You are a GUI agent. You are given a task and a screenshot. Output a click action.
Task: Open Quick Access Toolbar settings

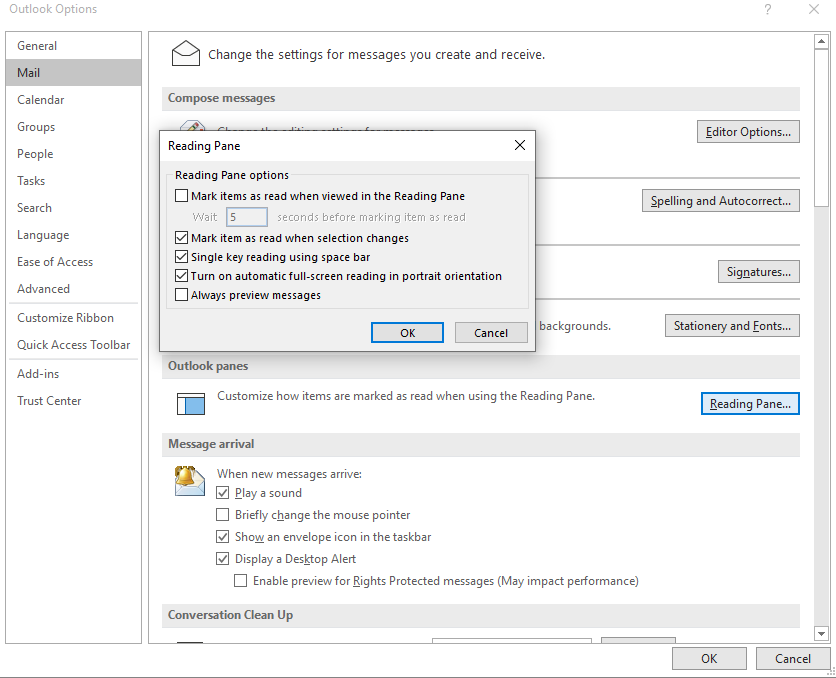point(74,345)
